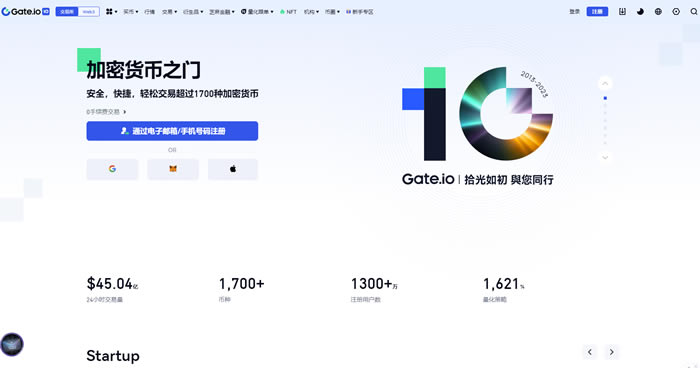
Task: Expand the 交易 trade dropdown
Action: [169, 12]
